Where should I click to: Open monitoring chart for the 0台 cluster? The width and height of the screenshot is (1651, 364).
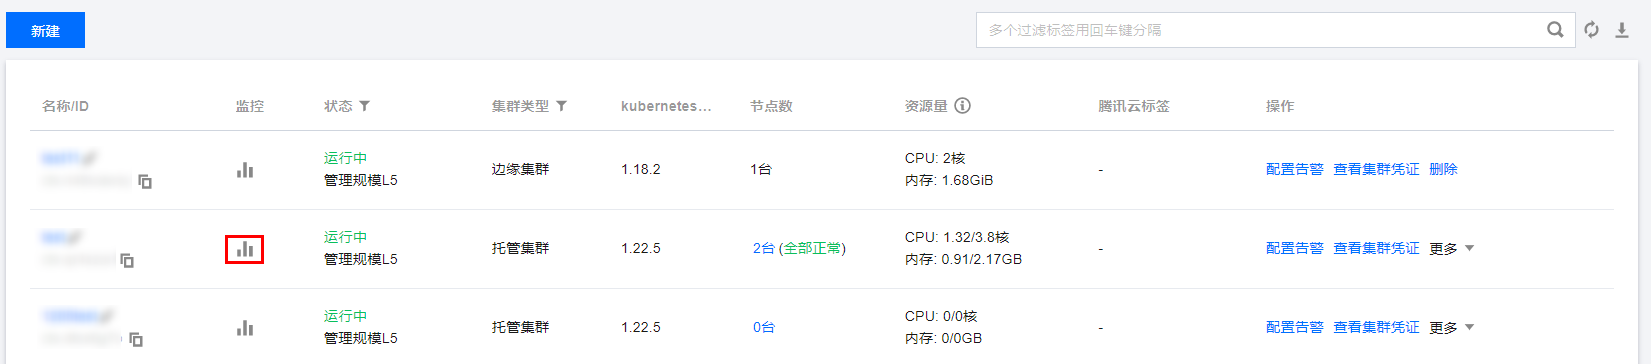[x=245, y=328]
